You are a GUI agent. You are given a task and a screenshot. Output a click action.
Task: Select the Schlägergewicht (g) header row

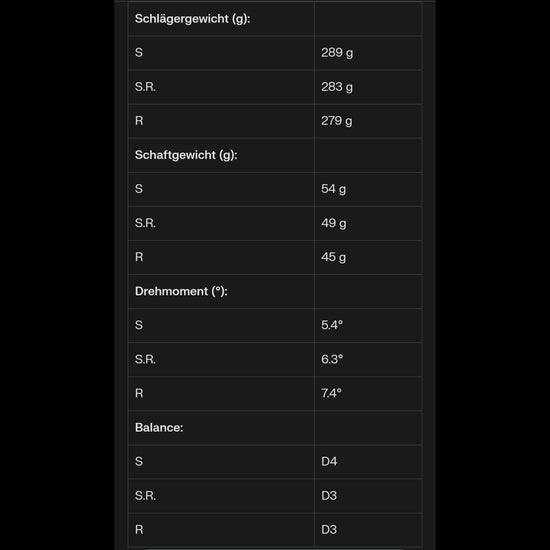click(275, 19)
